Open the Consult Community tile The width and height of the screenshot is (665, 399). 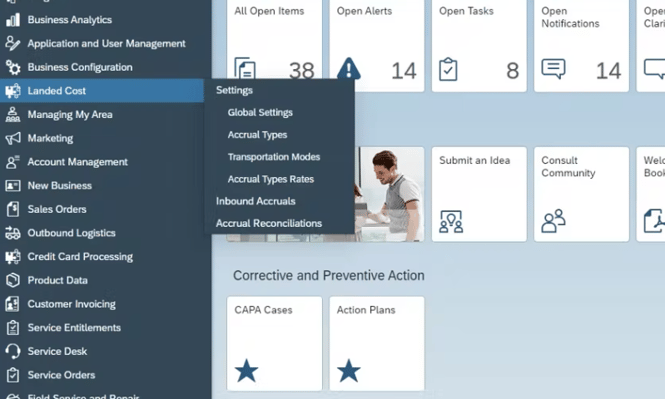(581, 194)
